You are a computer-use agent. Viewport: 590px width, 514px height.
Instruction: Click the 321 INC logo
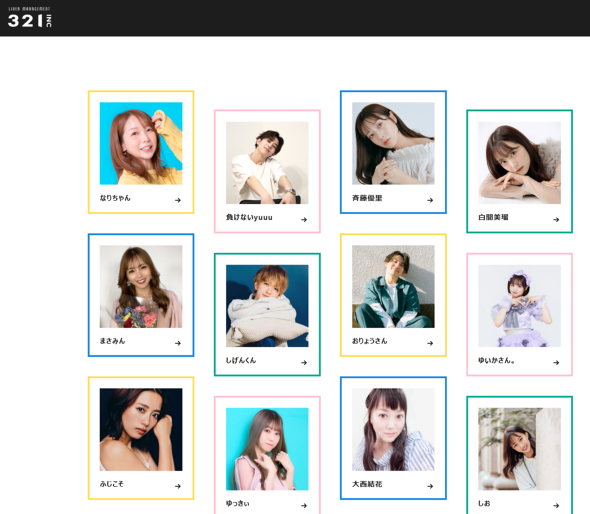click(30, 18)
